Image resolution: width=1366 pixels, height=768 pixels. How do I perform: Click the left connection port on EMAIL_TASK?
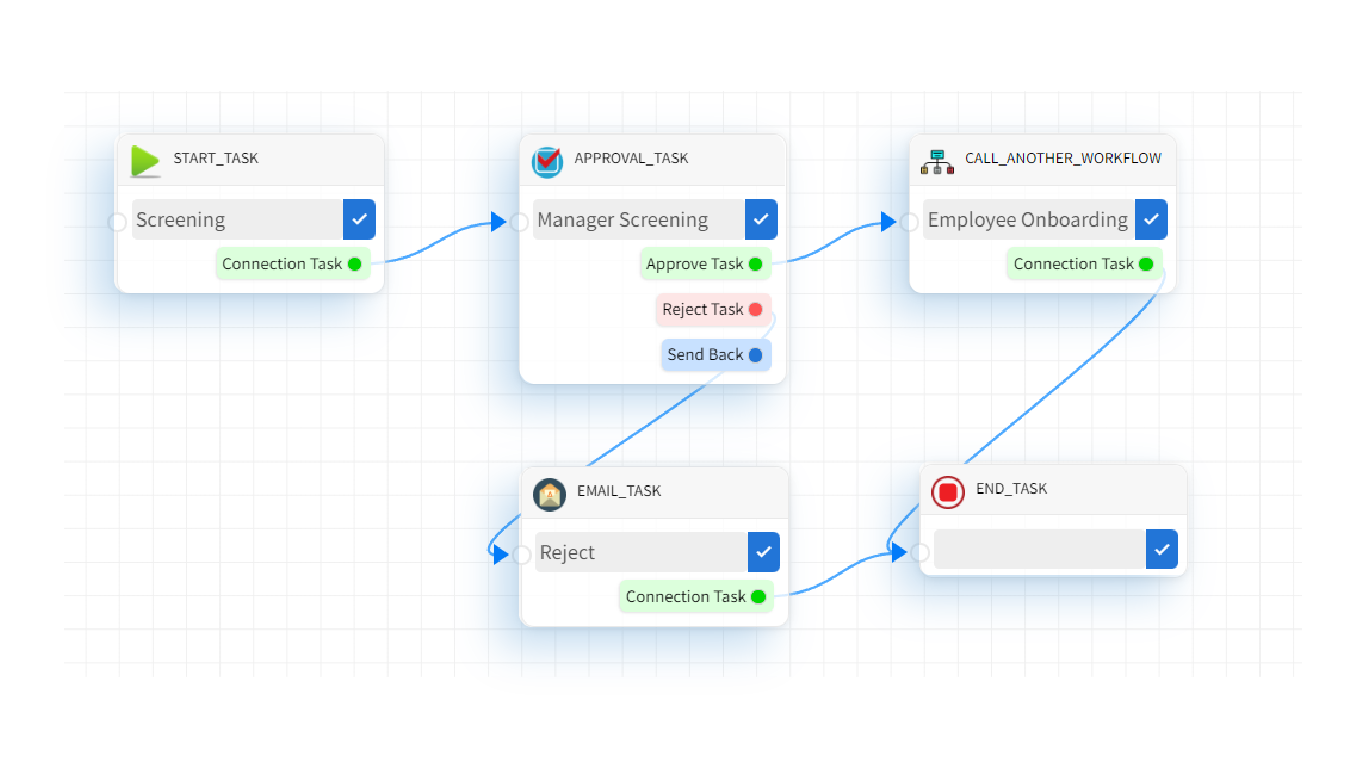pos(520,552)
